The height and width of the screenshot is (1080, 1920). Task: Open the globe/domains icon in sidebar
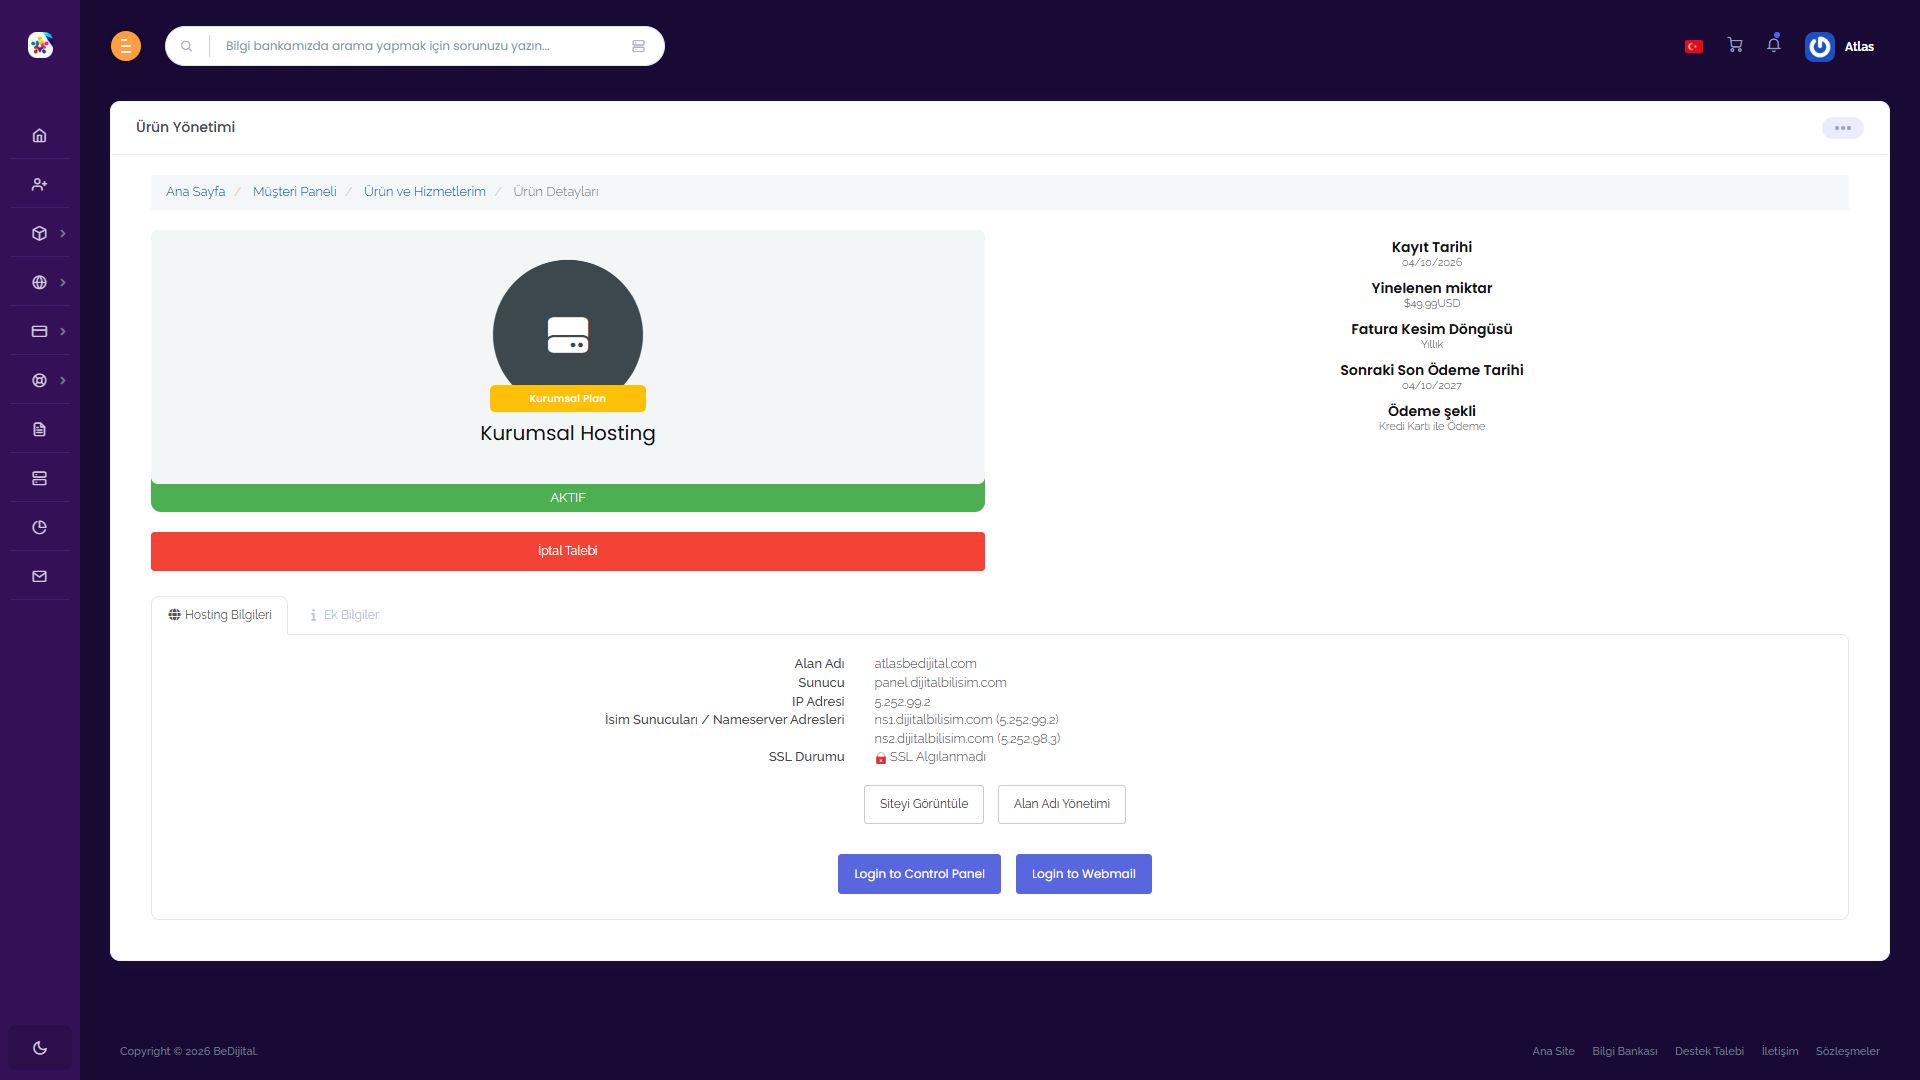pos(40,282)
